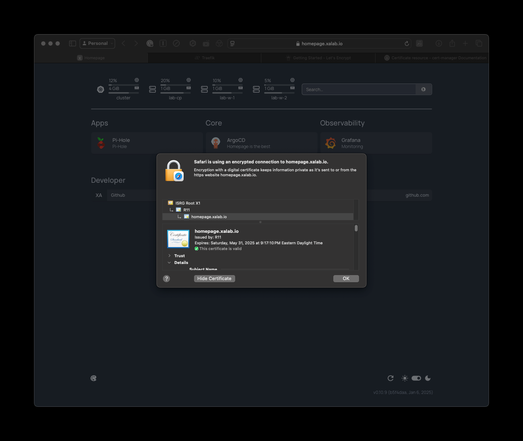This screenshot has height=441, width=523.
Task: Click the lab-cp CPU usage bar
Action: click(x=175, y=84)
